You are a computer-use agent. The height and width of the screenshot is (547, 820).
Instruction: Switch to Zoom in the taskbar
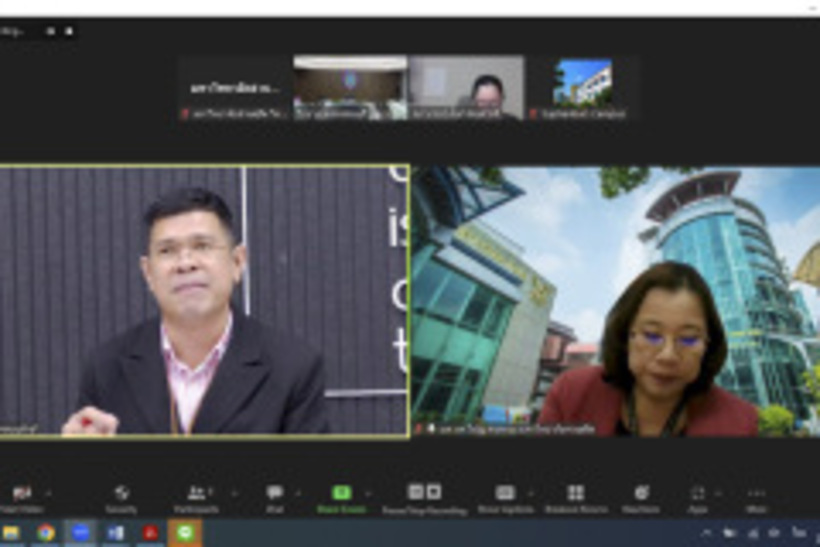coord(80,533)
